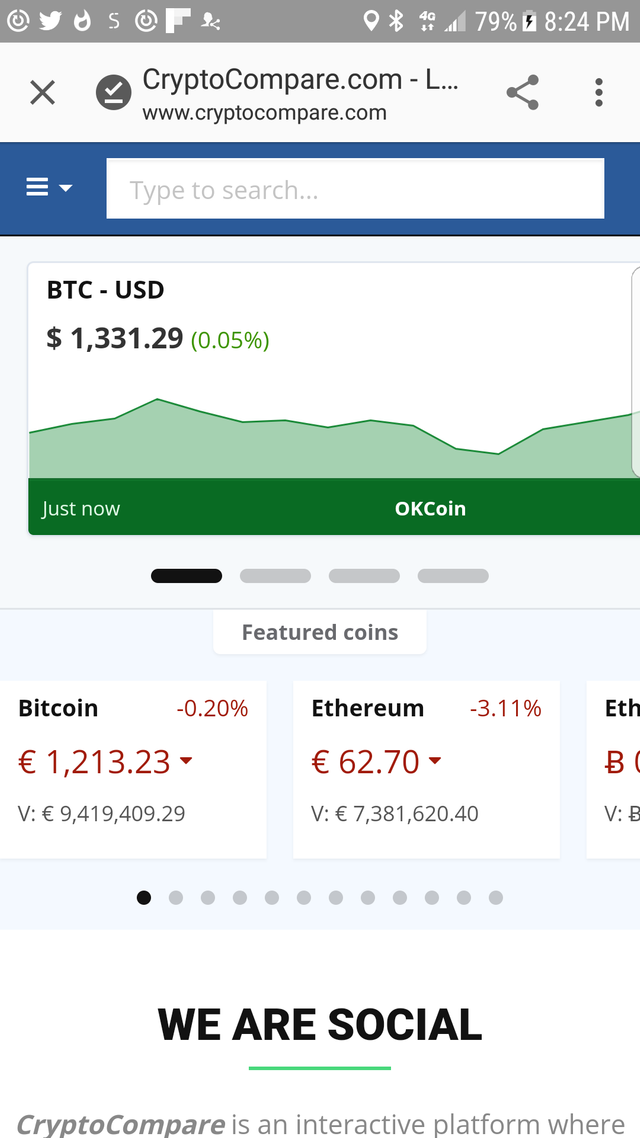Tap the site security info icon
640x1138 pixels.
click(114, 92)
